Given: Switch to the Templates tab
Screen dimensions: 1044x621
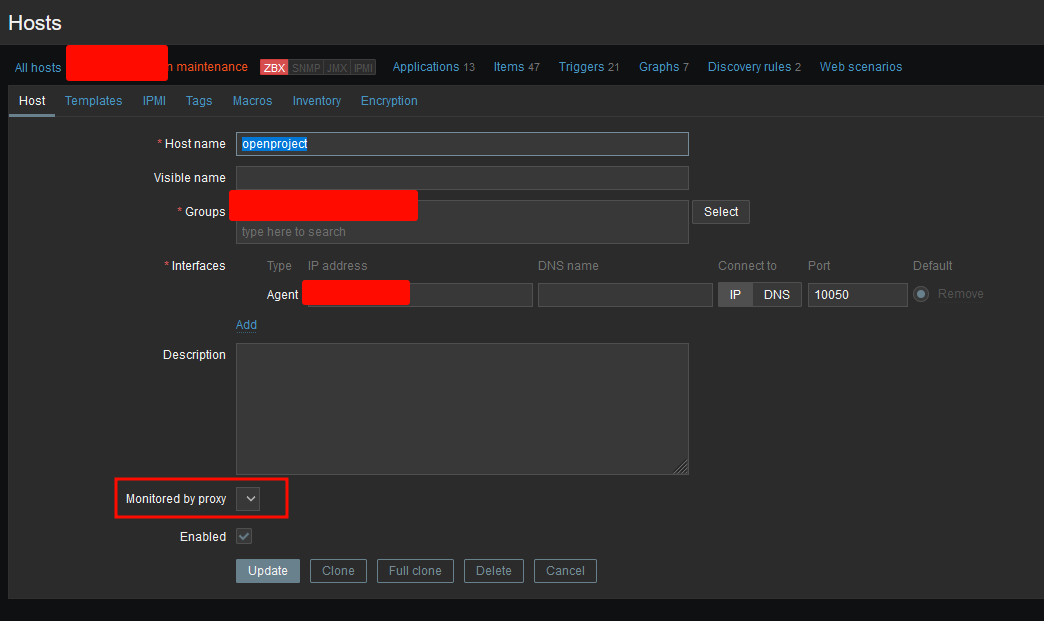Looking at the screenshot, I should (x=93, y=101).
